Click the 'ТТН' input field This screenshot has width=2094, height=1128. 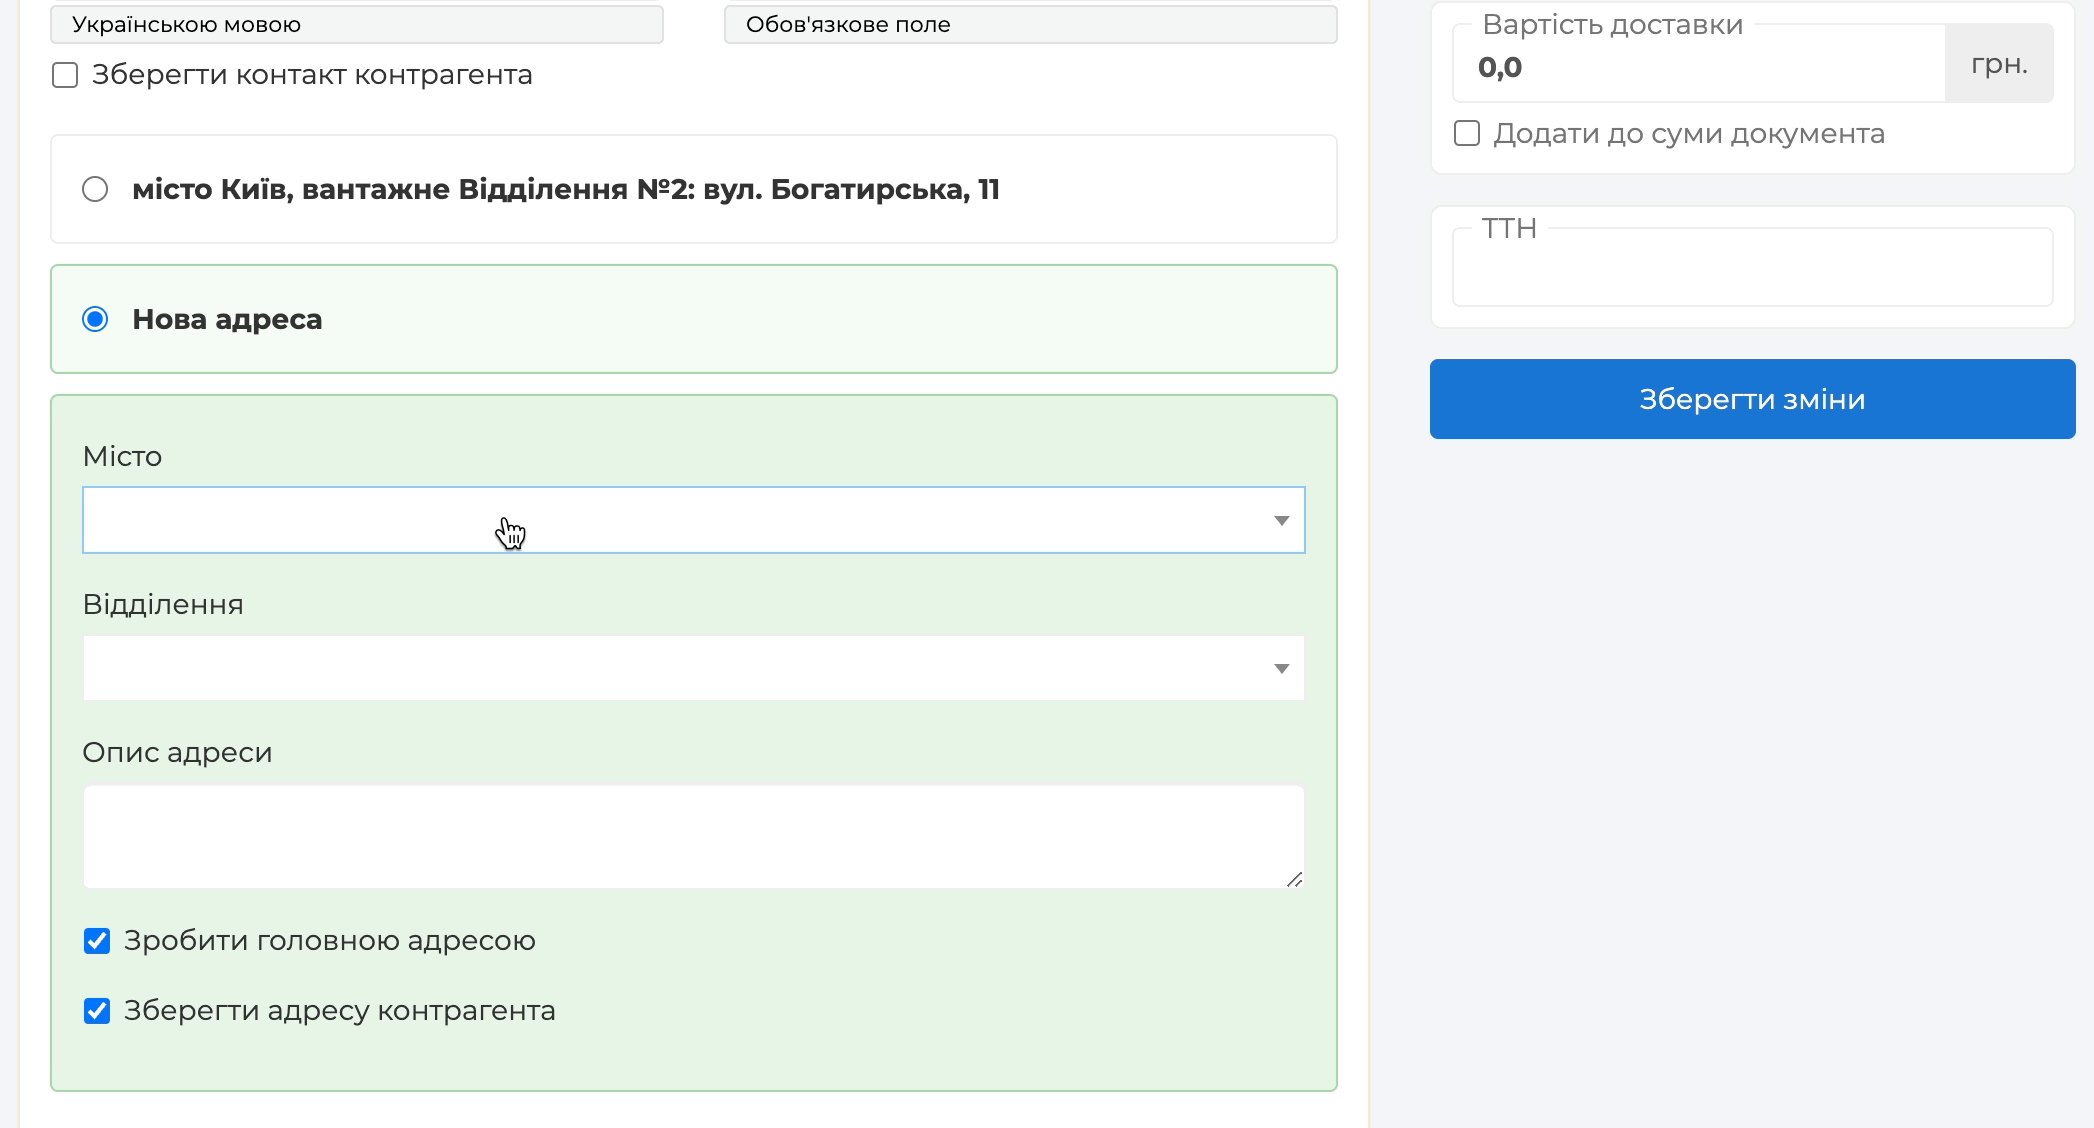point(1752,268)
